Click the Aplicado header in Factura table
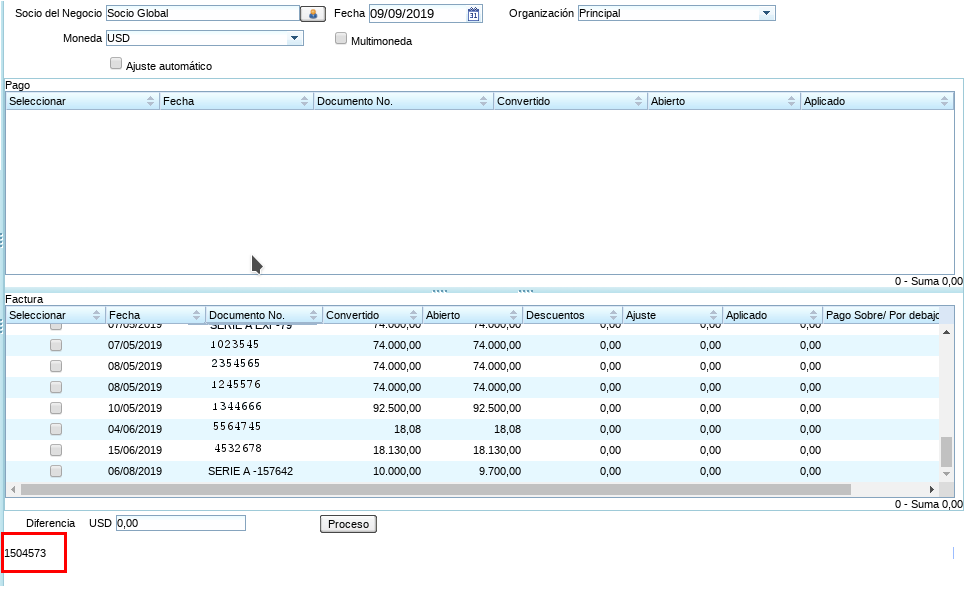 click(771, 315)
